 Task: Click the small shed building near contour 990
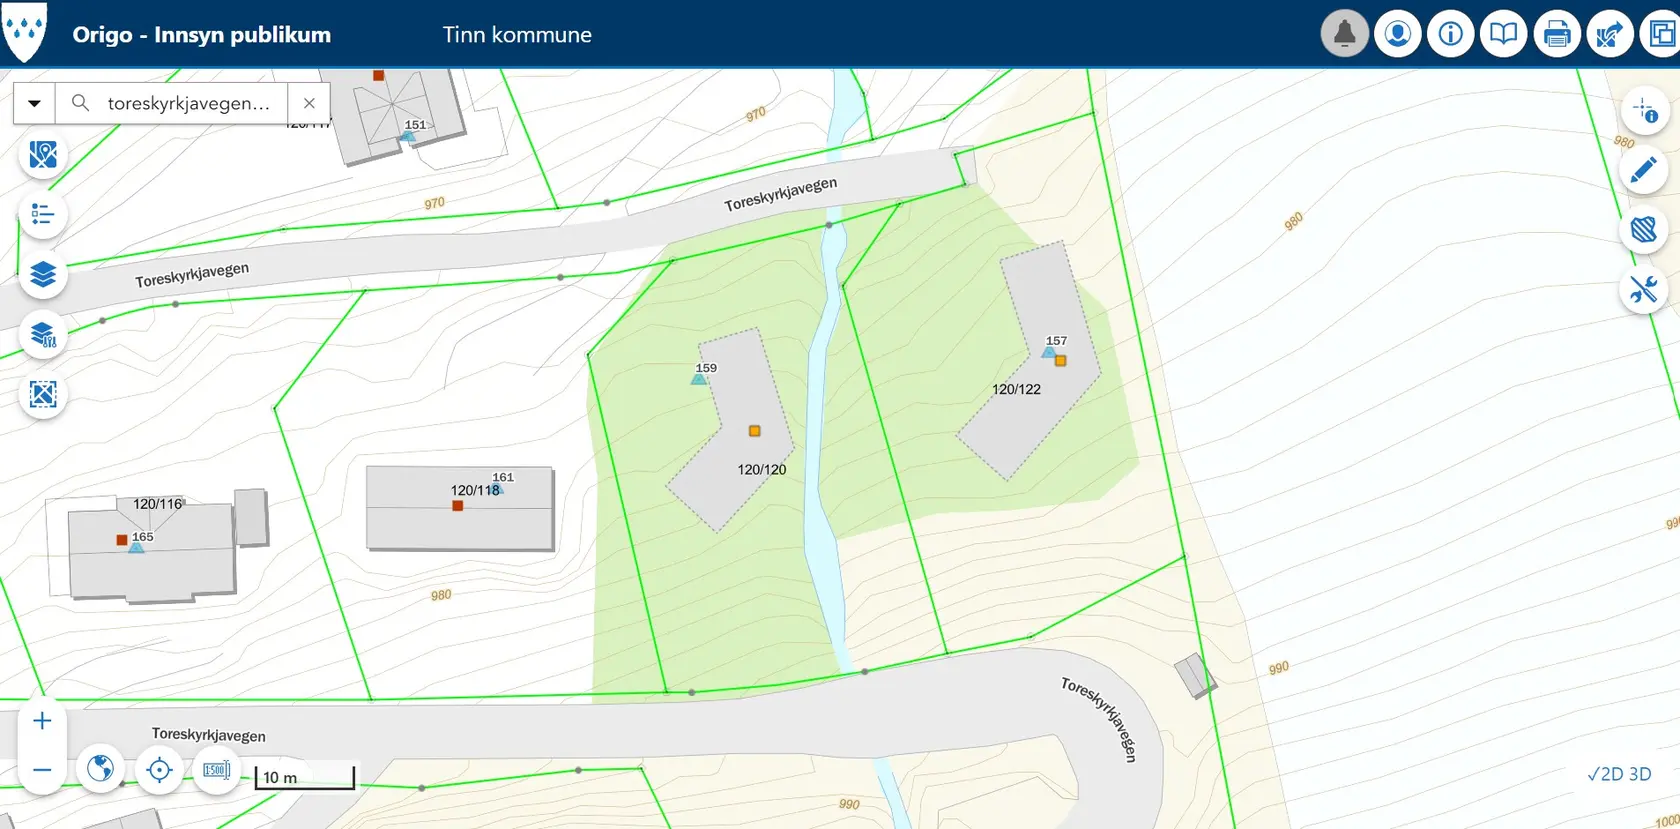[1195, 675]
